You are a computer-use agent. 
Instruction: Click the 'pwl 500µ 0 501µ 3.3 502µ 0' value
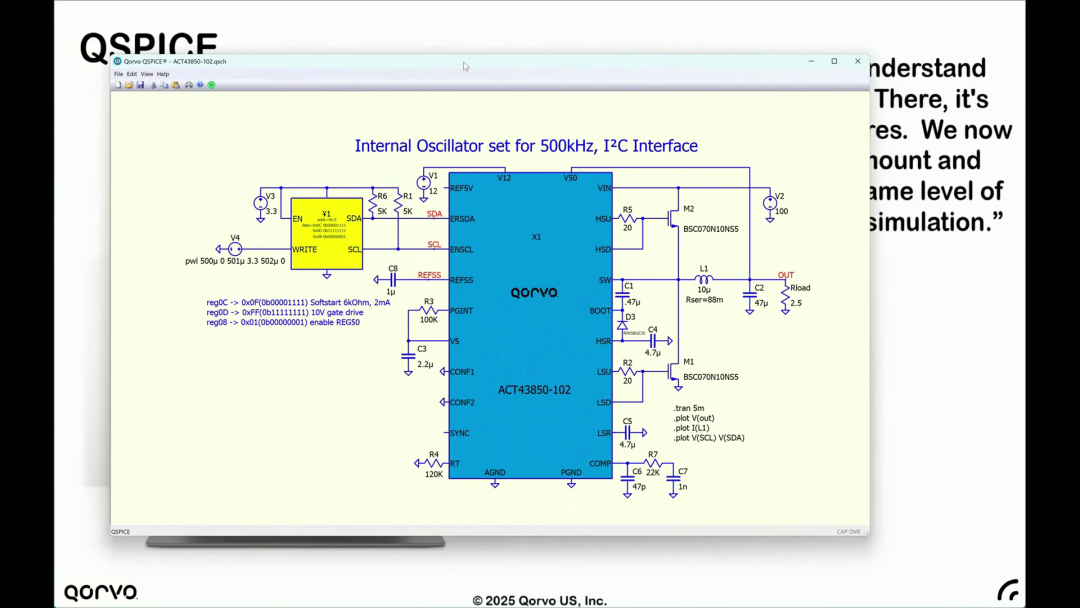click(x=235, y=262)
